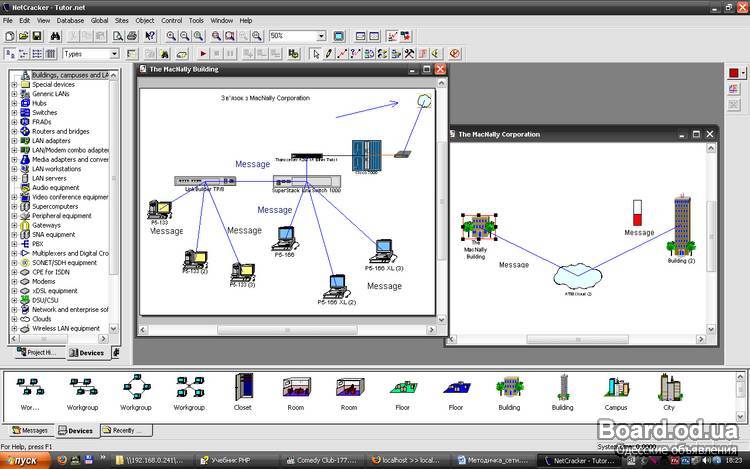
Task: Click horizontal scrollbar of MacNally Building window
Action: tap(287, 330)
